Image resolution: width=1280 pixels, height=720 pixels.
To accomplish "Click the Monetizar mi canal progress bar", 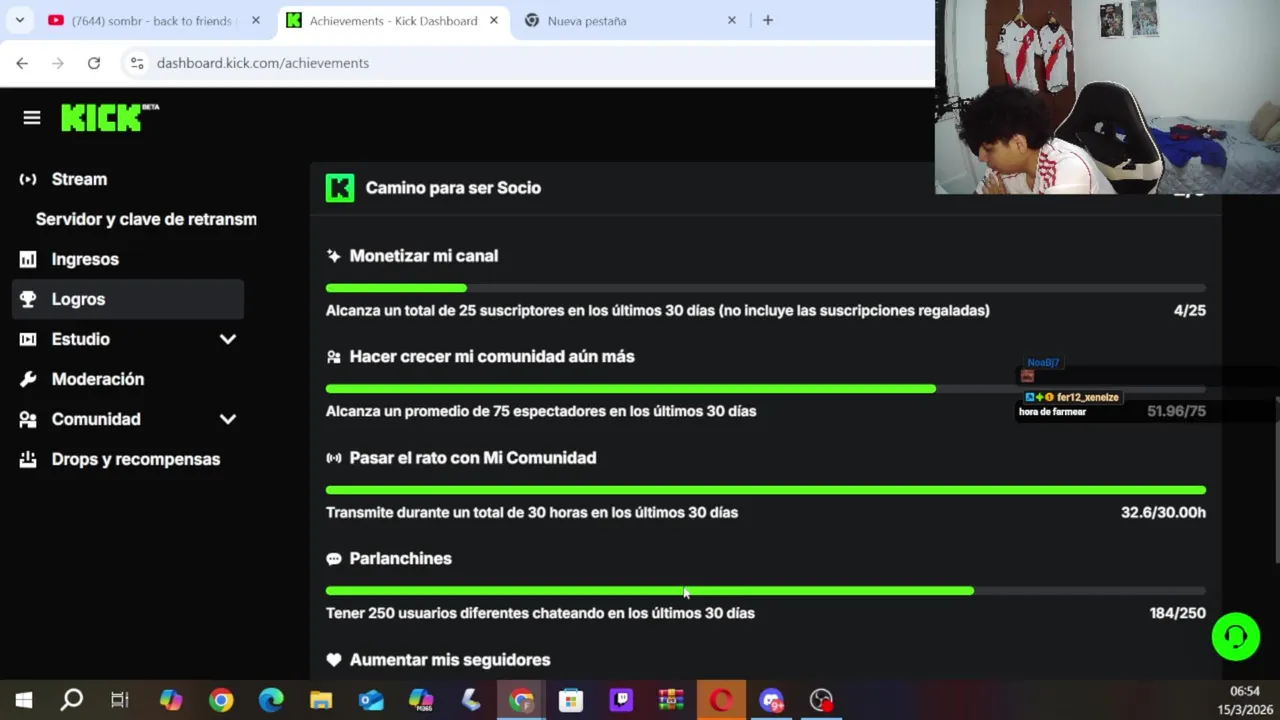I will [766, 288].
